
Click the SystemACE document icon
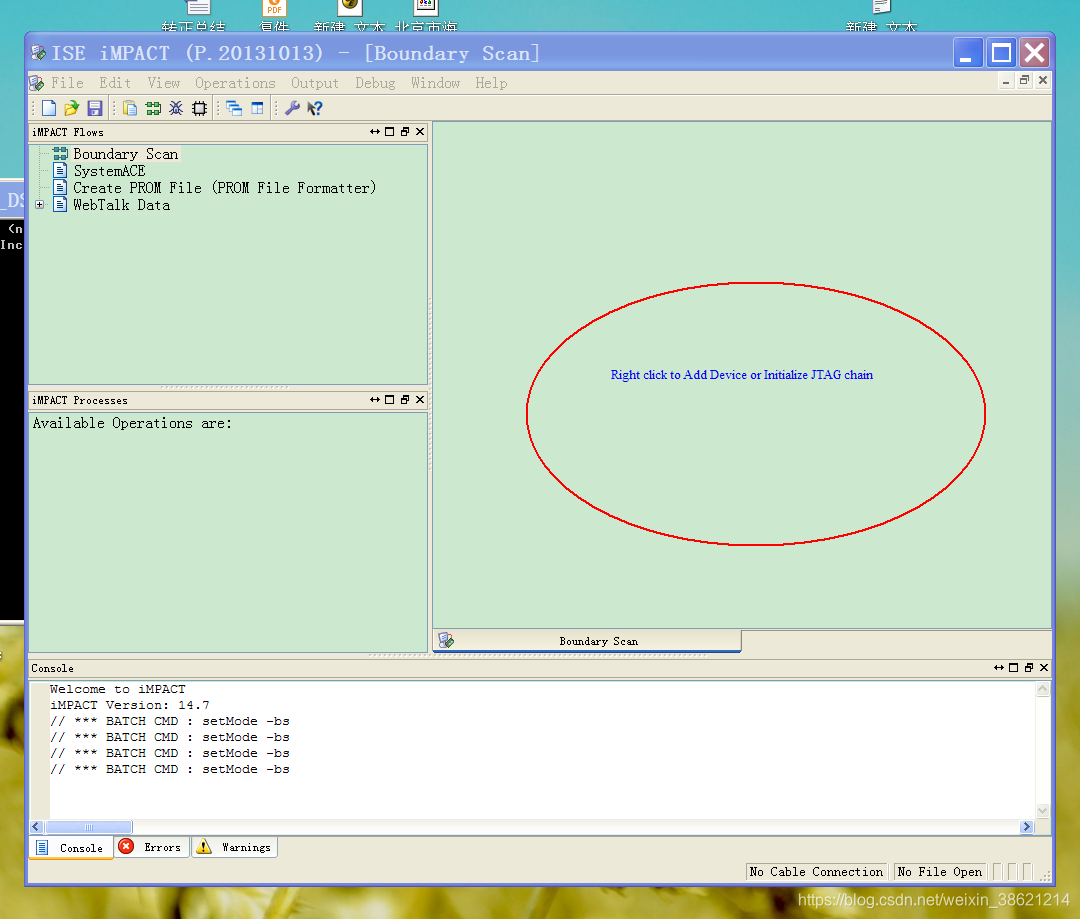61,171
